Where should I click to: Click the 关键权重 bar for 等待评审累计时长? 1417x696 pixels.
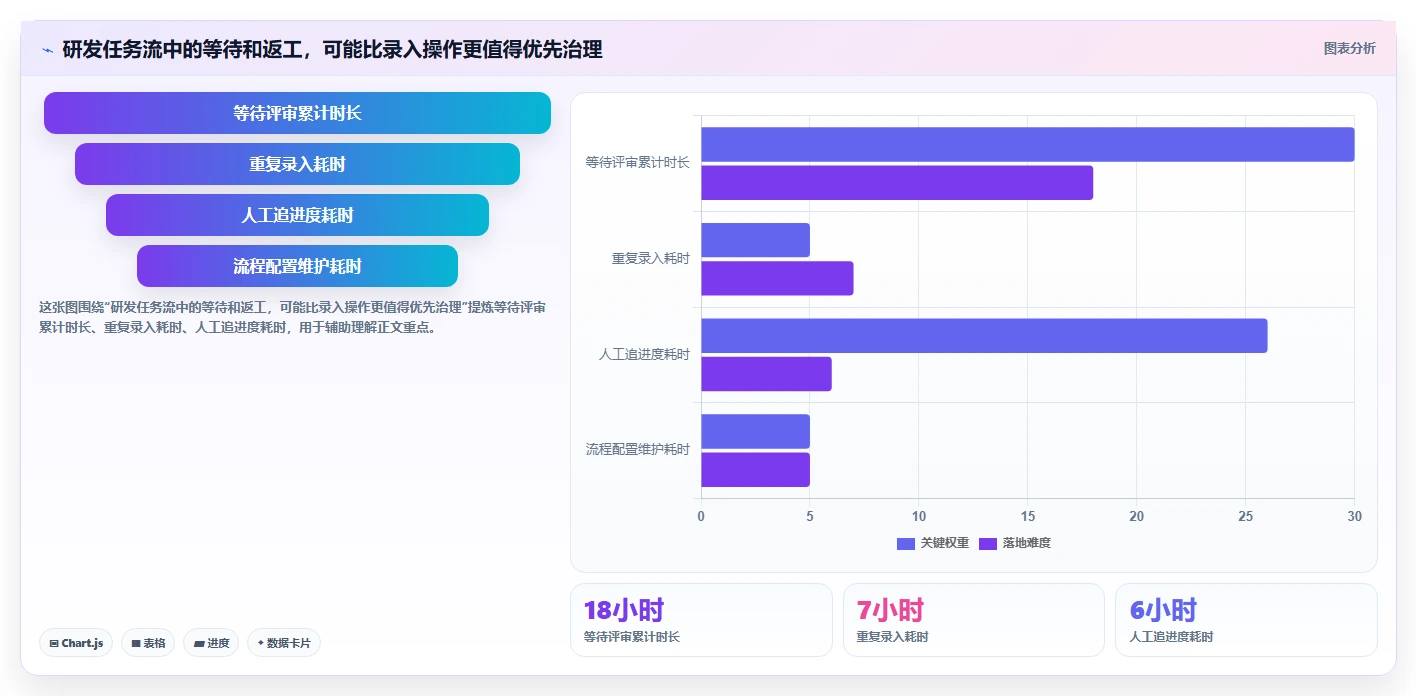click(1027, 144)
